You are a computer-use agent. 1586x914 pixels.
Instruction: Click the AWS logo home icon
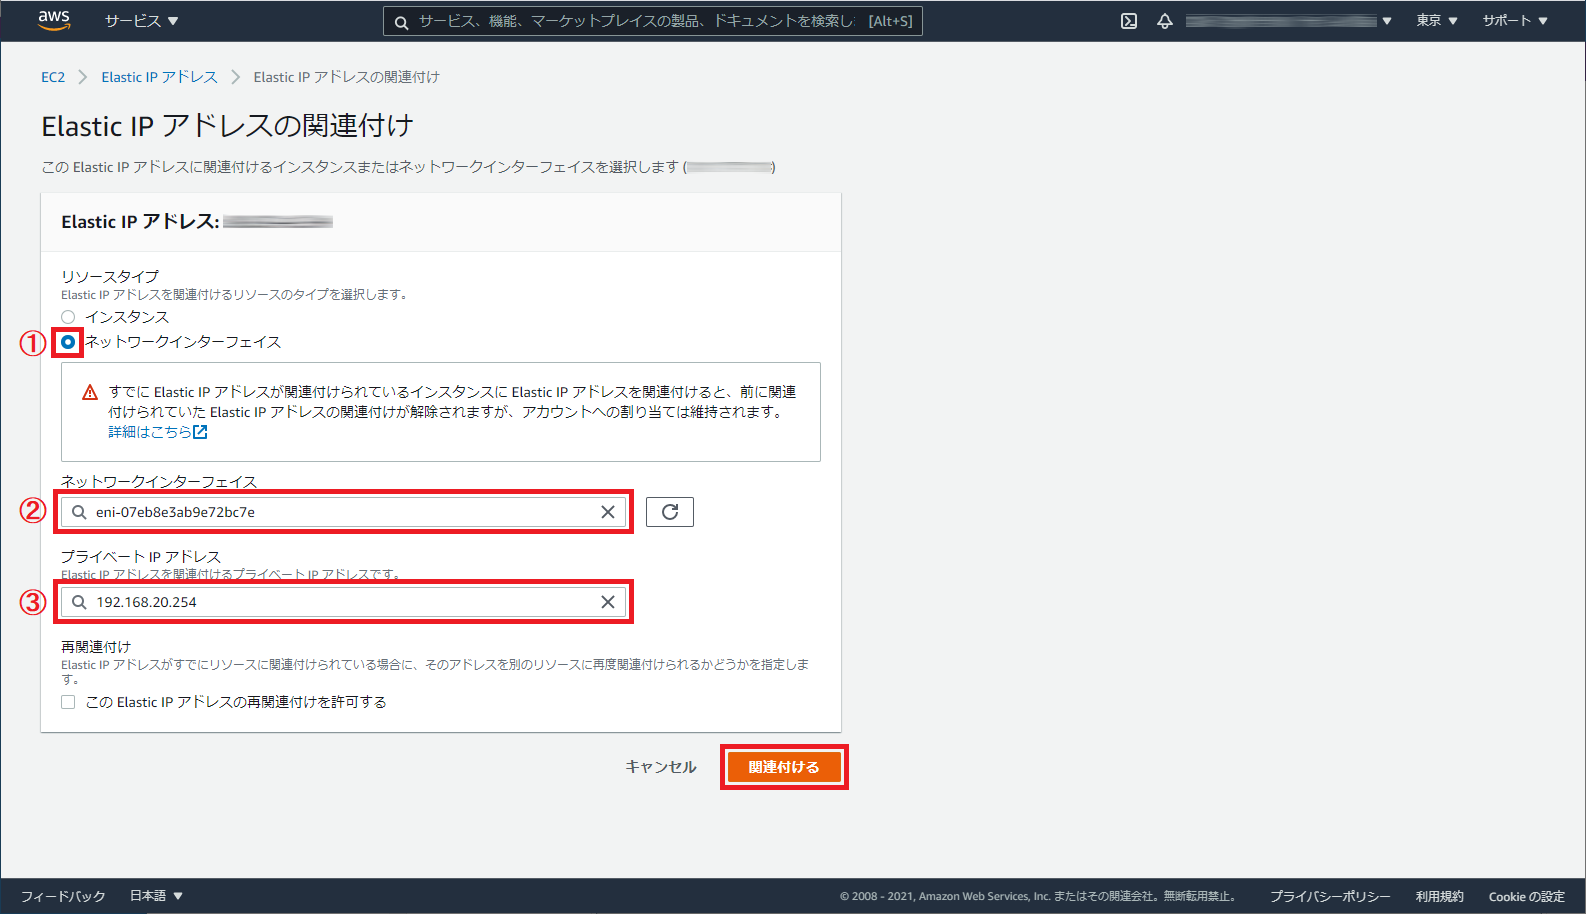click(54, 20)
